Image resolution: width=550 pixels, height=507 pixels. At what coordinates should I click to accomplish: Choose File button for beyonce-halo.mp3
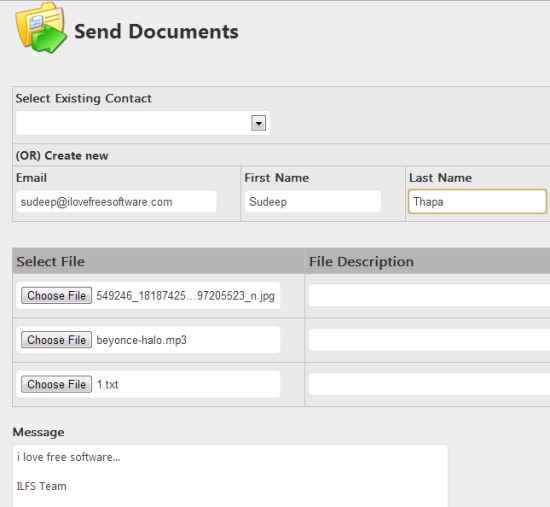pyautogui.click(x=56, y=340)
